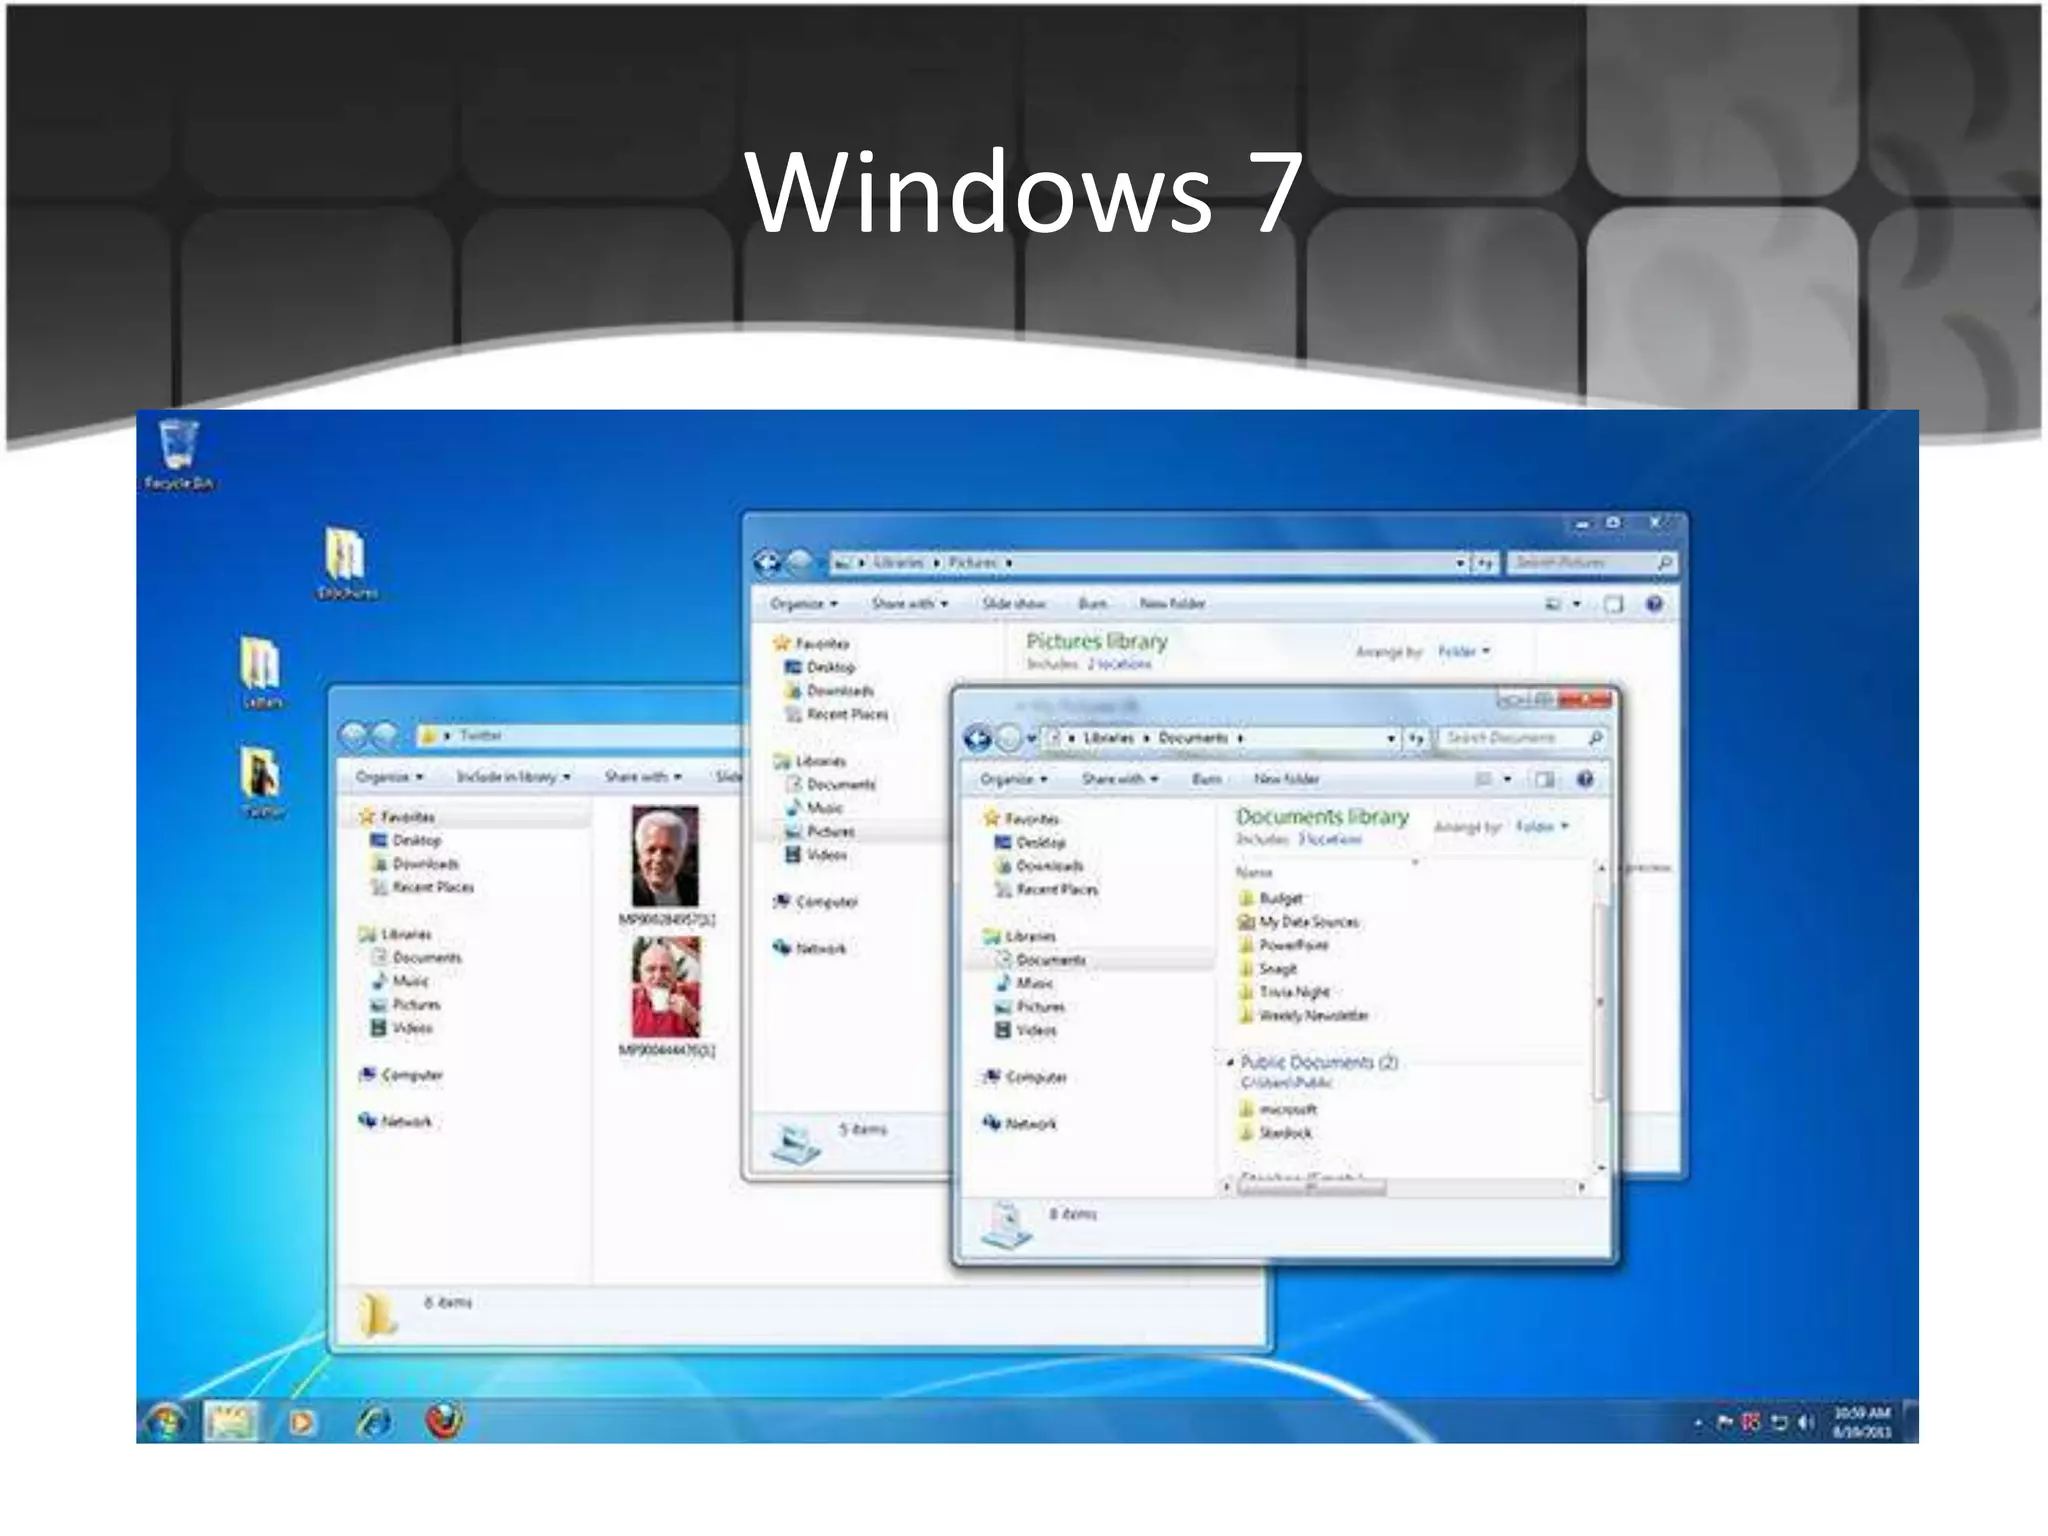Click the horizontal scrollbar in Documents window
The height and width of the screenshot is (1536, 2048).
tap(1310, 1187)
